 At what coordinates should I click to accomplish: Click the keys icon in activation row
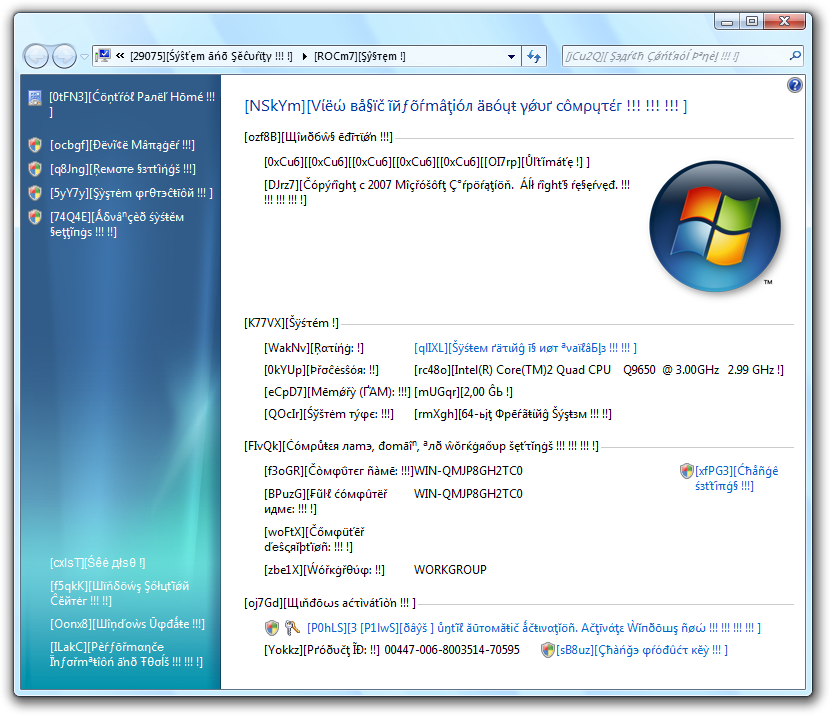[292, 628]
